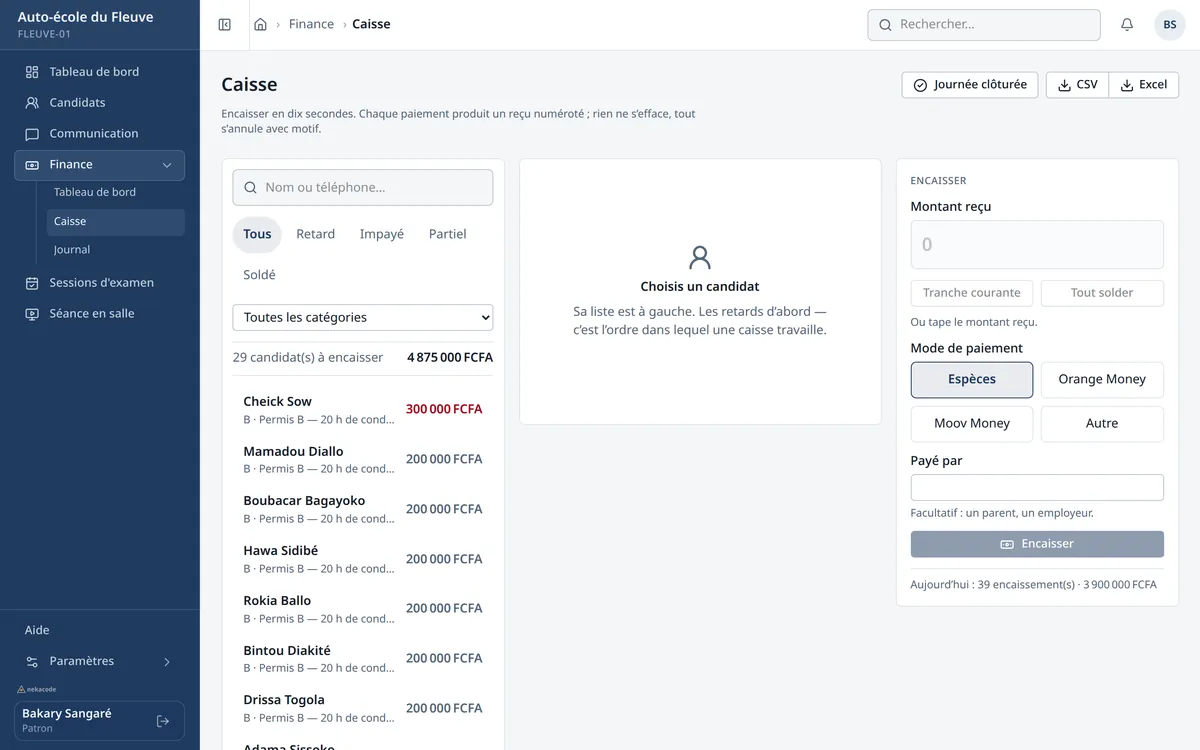Choose Orange Money as the payment mode
1200x750 pixels.
[1102, 380]
